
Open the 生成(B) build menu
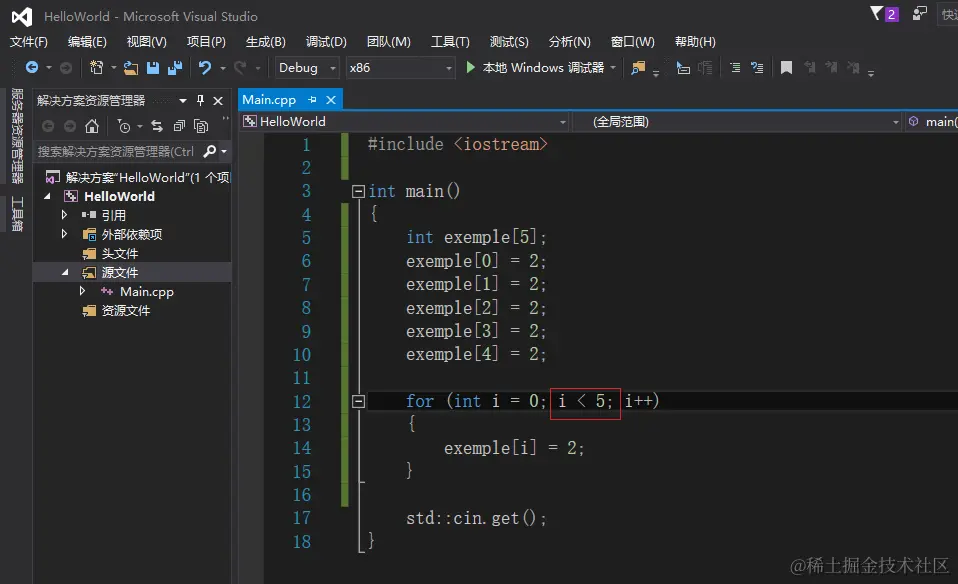tap(266, 42)
